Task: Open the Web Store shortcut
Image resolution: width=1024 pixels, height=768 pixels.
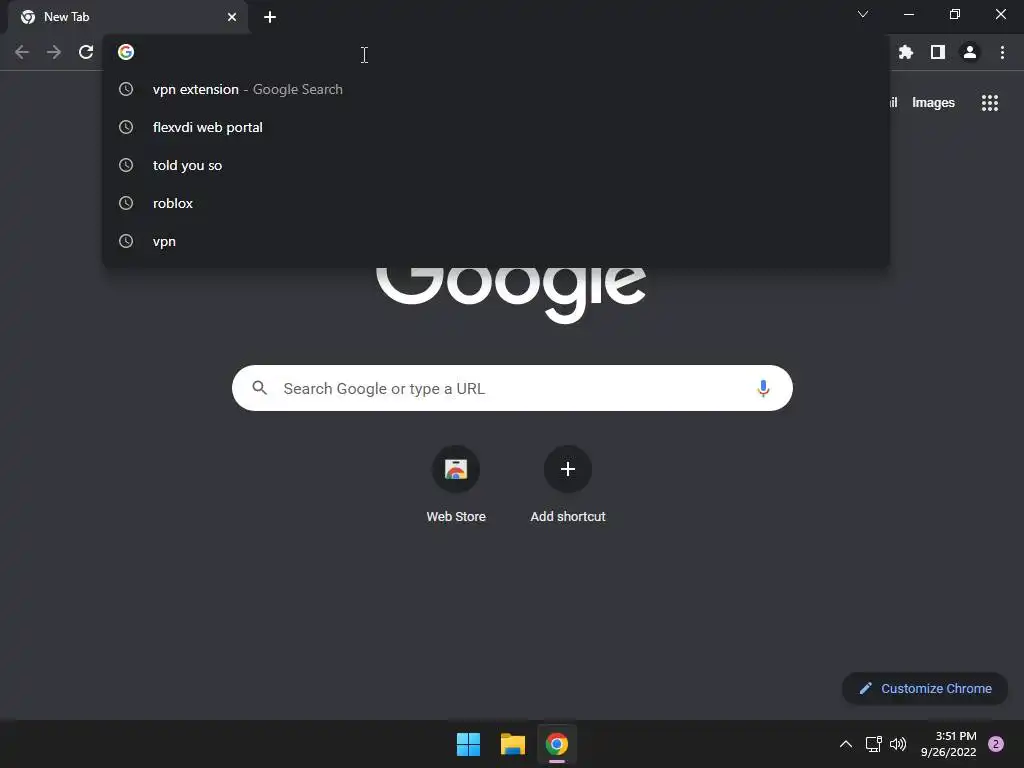Action: click(x=456, y=485)
